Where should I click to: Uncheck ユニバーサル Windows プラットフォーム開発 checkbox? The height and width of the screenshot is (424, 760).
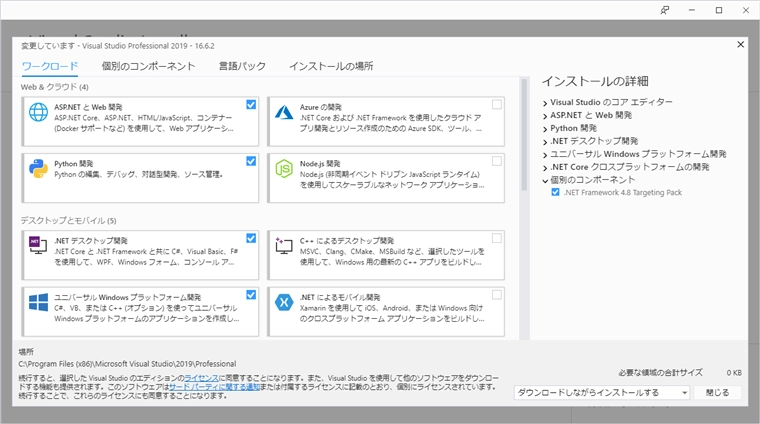[251, 295]
